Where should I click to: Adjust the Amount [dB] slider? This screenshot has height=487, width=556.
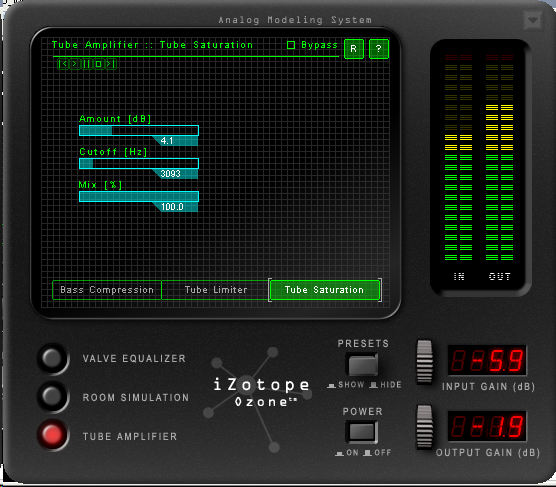[x=139, y=131]
